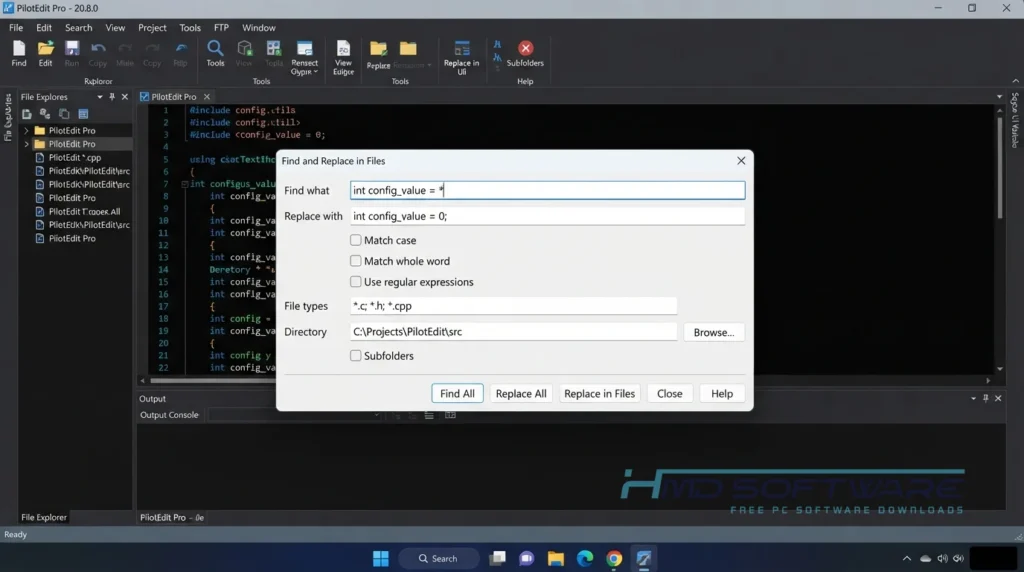Open the Search menu
Image resolution: width=1024 pixels, height=572 pixels.
tap(78, 27)
